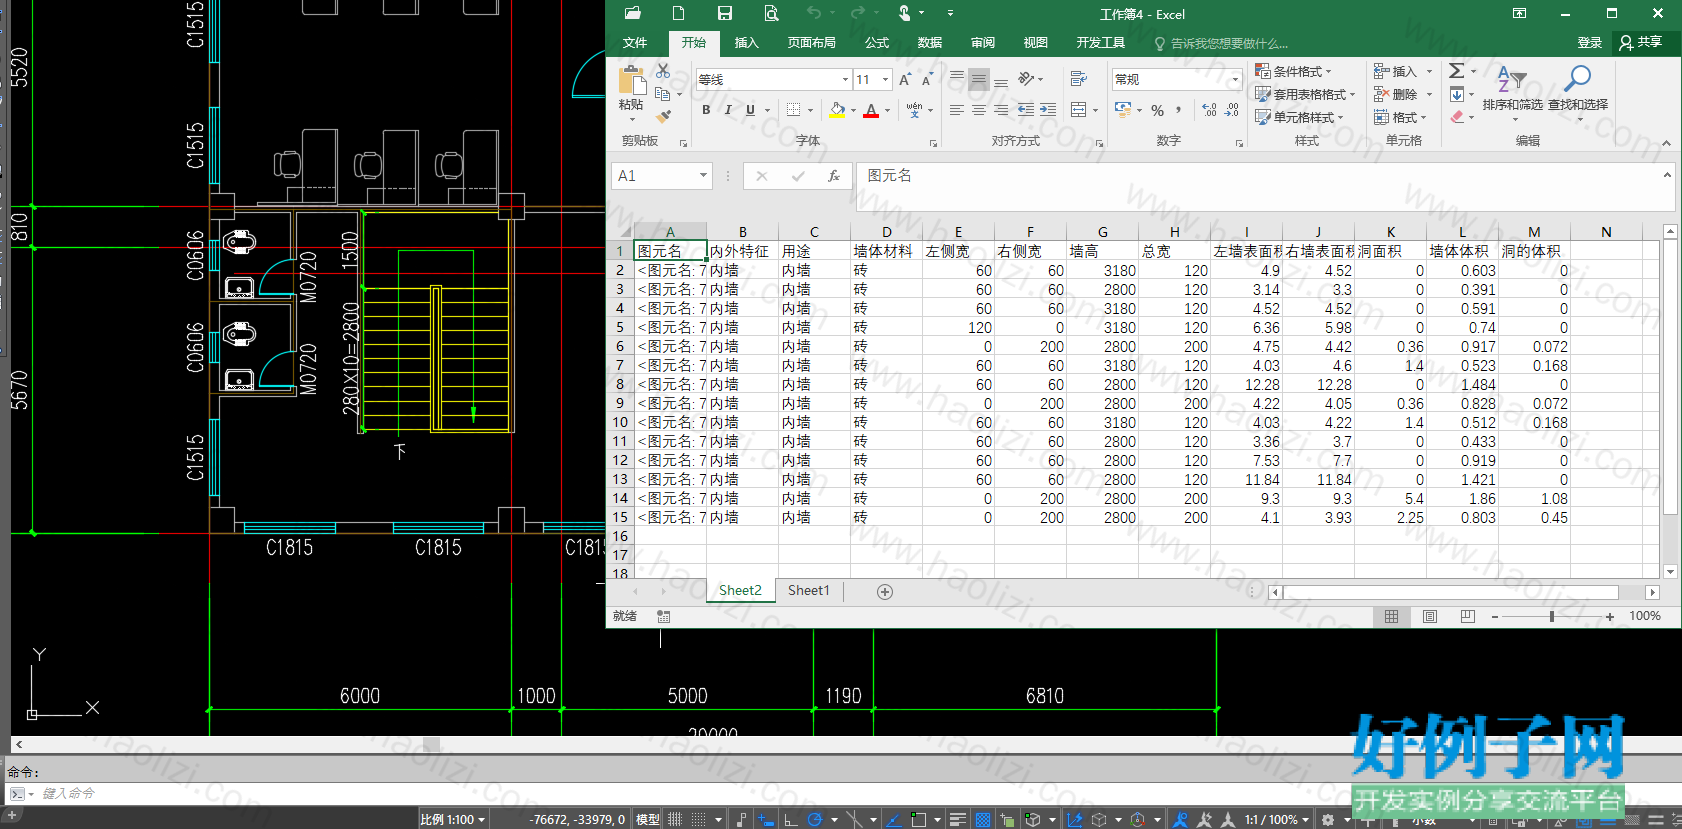Switch to 数据 Data tab
Screen dimensions: 1682x829
(930, 43)
